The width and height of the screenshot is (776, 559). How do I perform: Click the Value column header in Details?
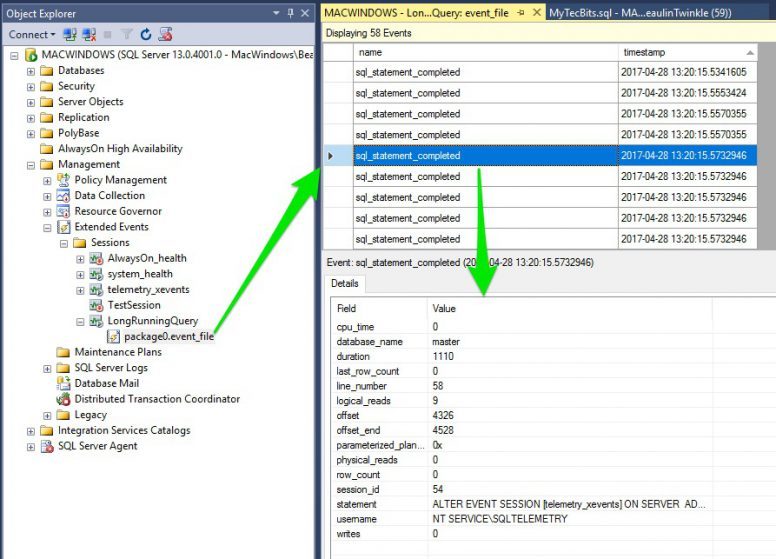569,309
